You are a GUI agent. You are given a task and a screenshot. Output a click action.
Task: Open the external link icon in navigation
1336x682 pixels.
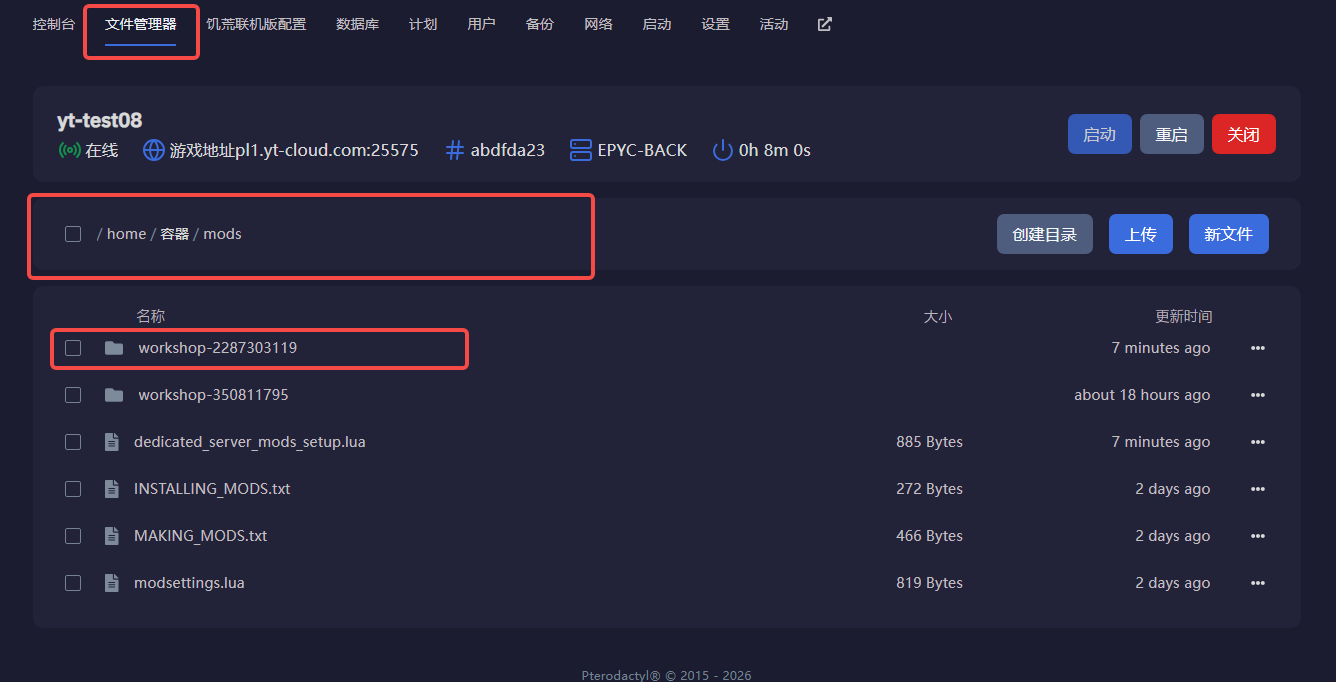[824, 24]
